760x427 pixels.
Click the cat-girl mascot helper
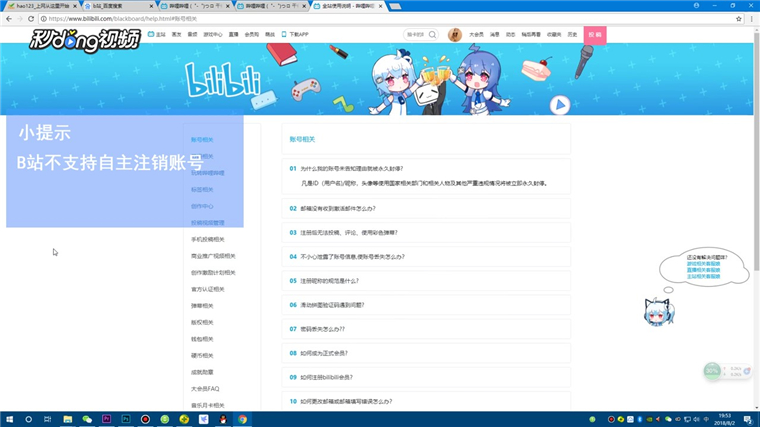click(659, 312)
